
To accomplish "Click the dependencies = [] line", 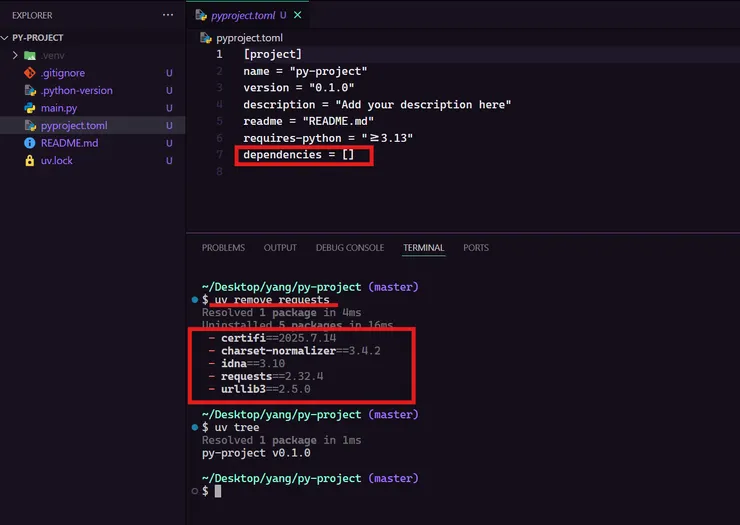I will click(x=298, y=155).
